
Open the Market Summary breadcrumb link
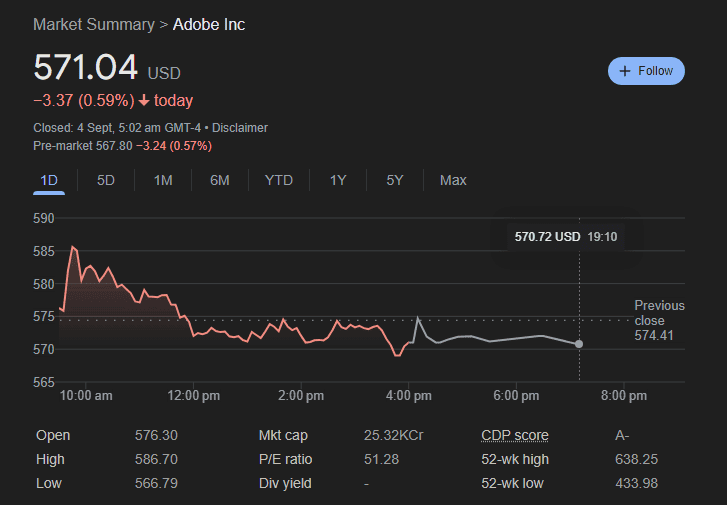pyautogui.click(x=94, y=25)
